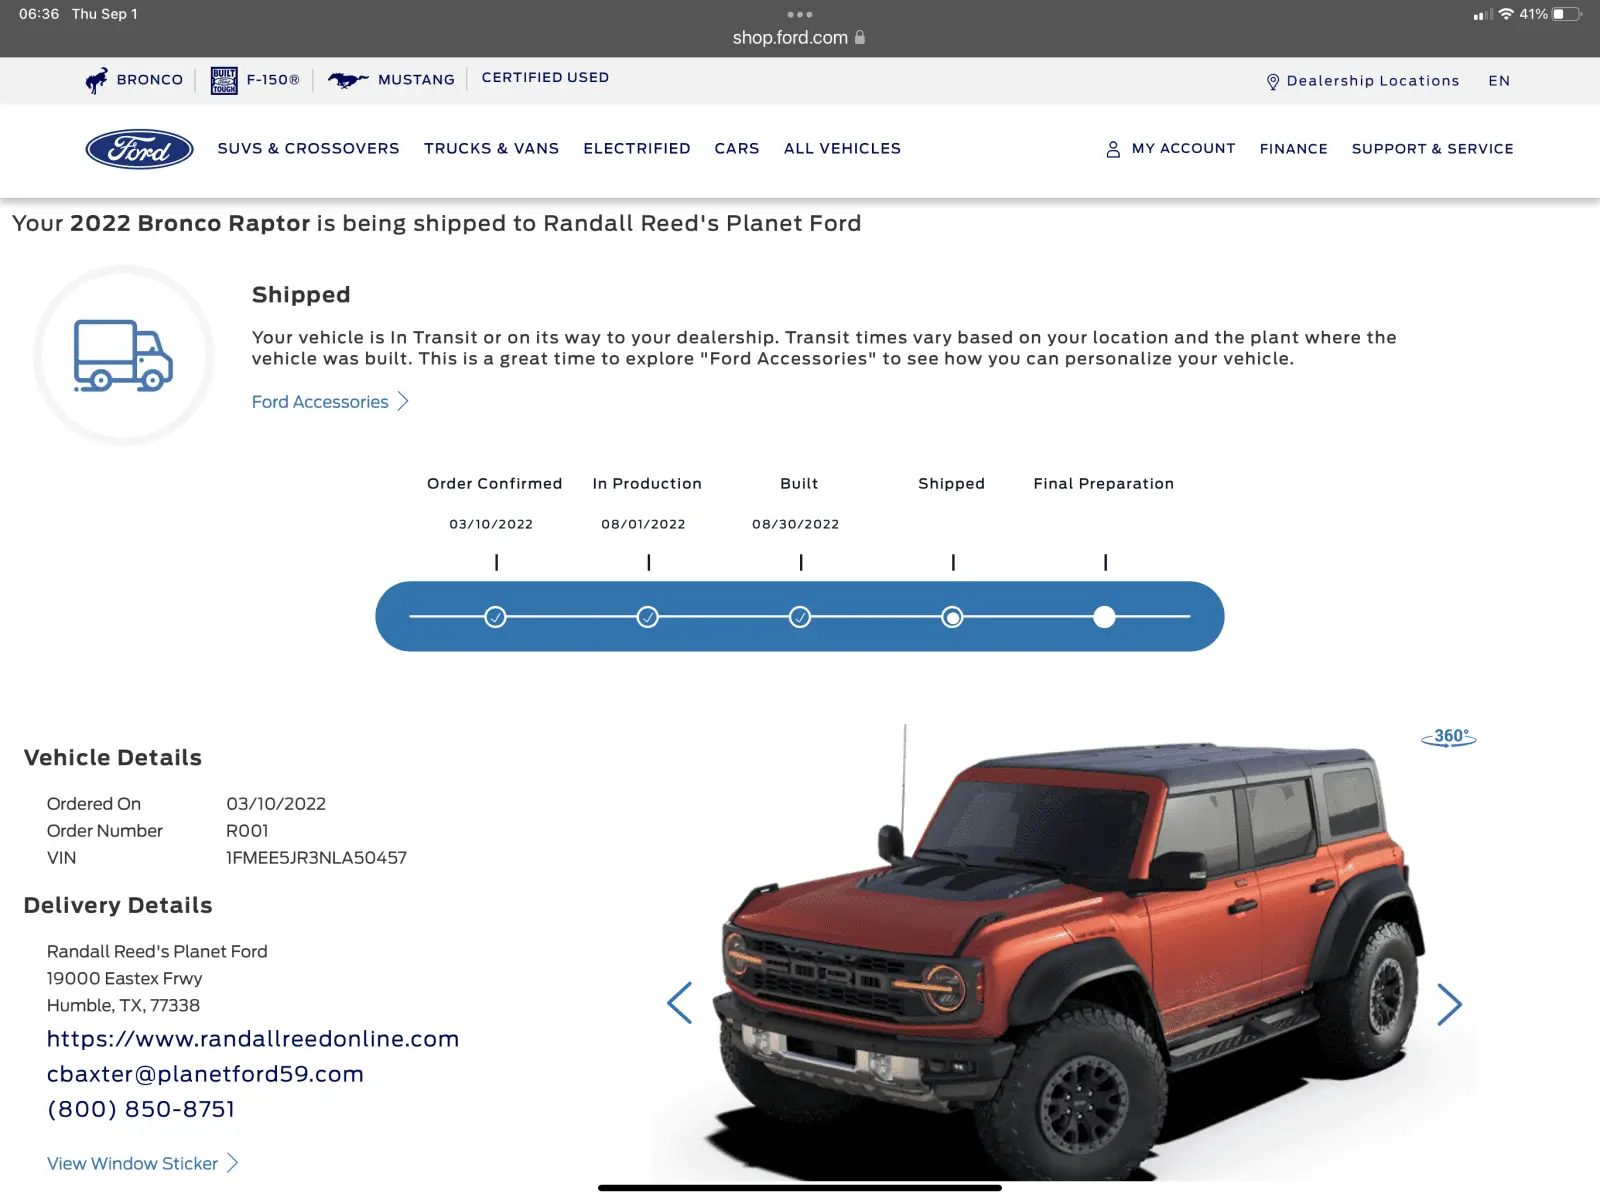Tap the lock icon beside shop.ford.com
The image size is (1600, 1200).
860,37
